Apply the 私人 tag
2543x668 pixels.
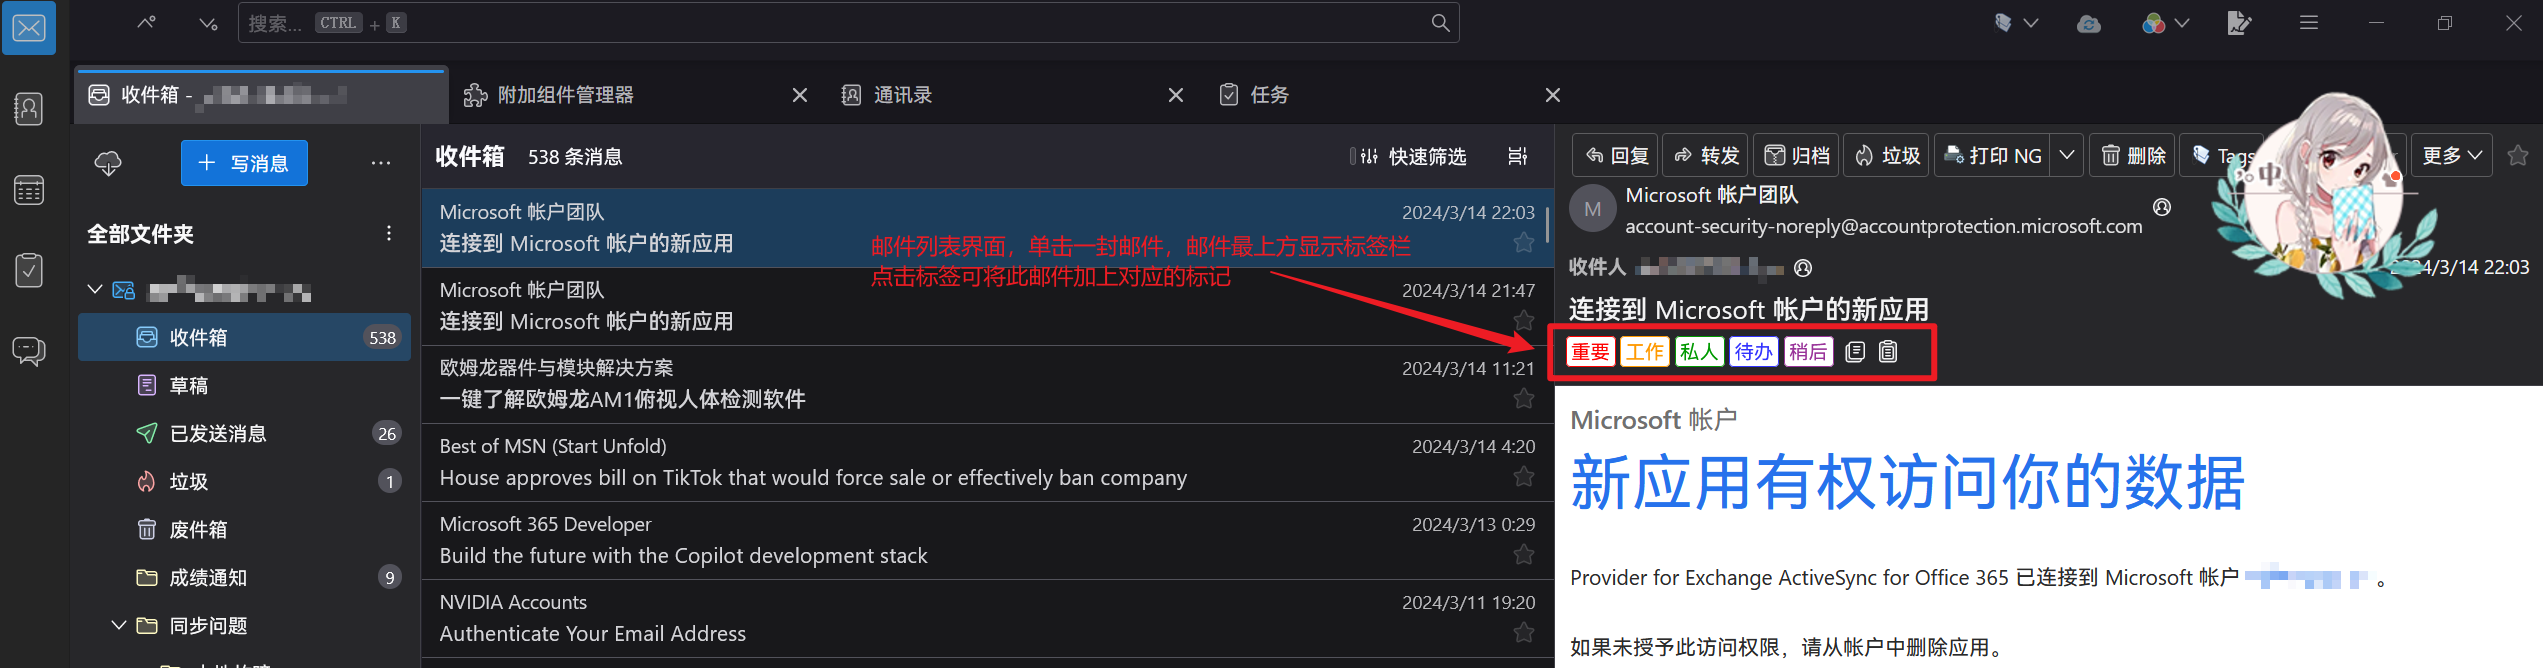tap(1699, 352)
